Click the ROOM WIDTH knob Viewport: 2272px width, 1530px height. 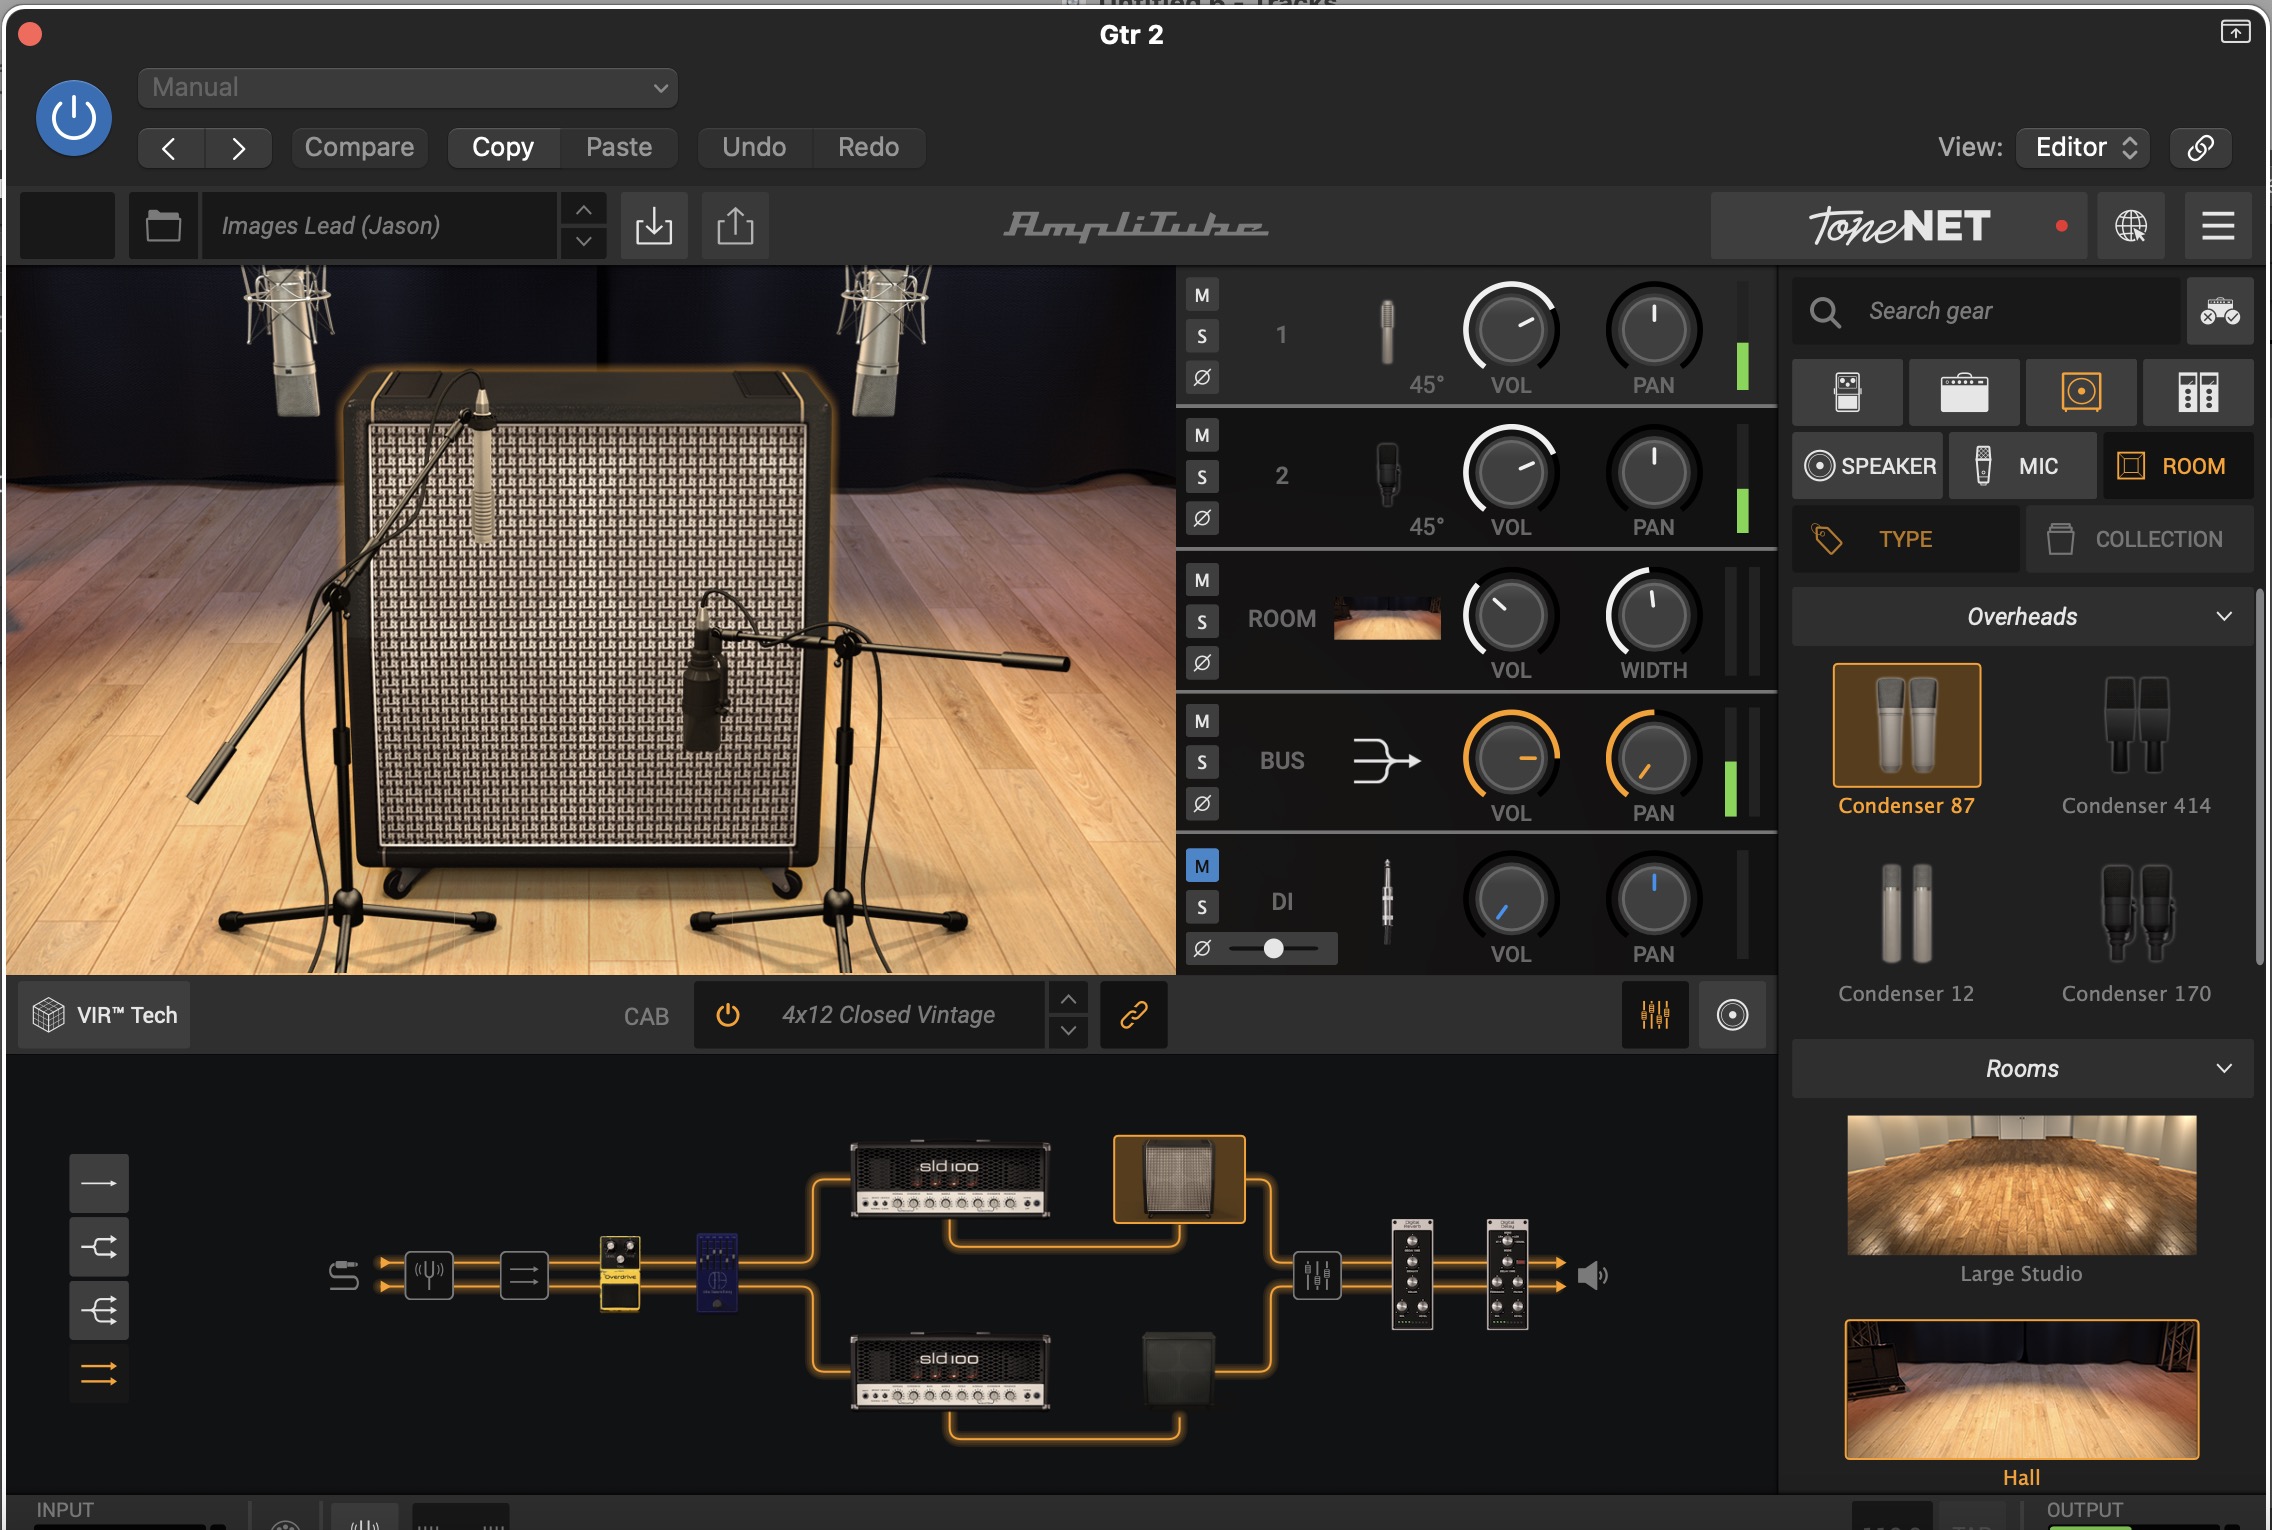tap(1653, 615)
